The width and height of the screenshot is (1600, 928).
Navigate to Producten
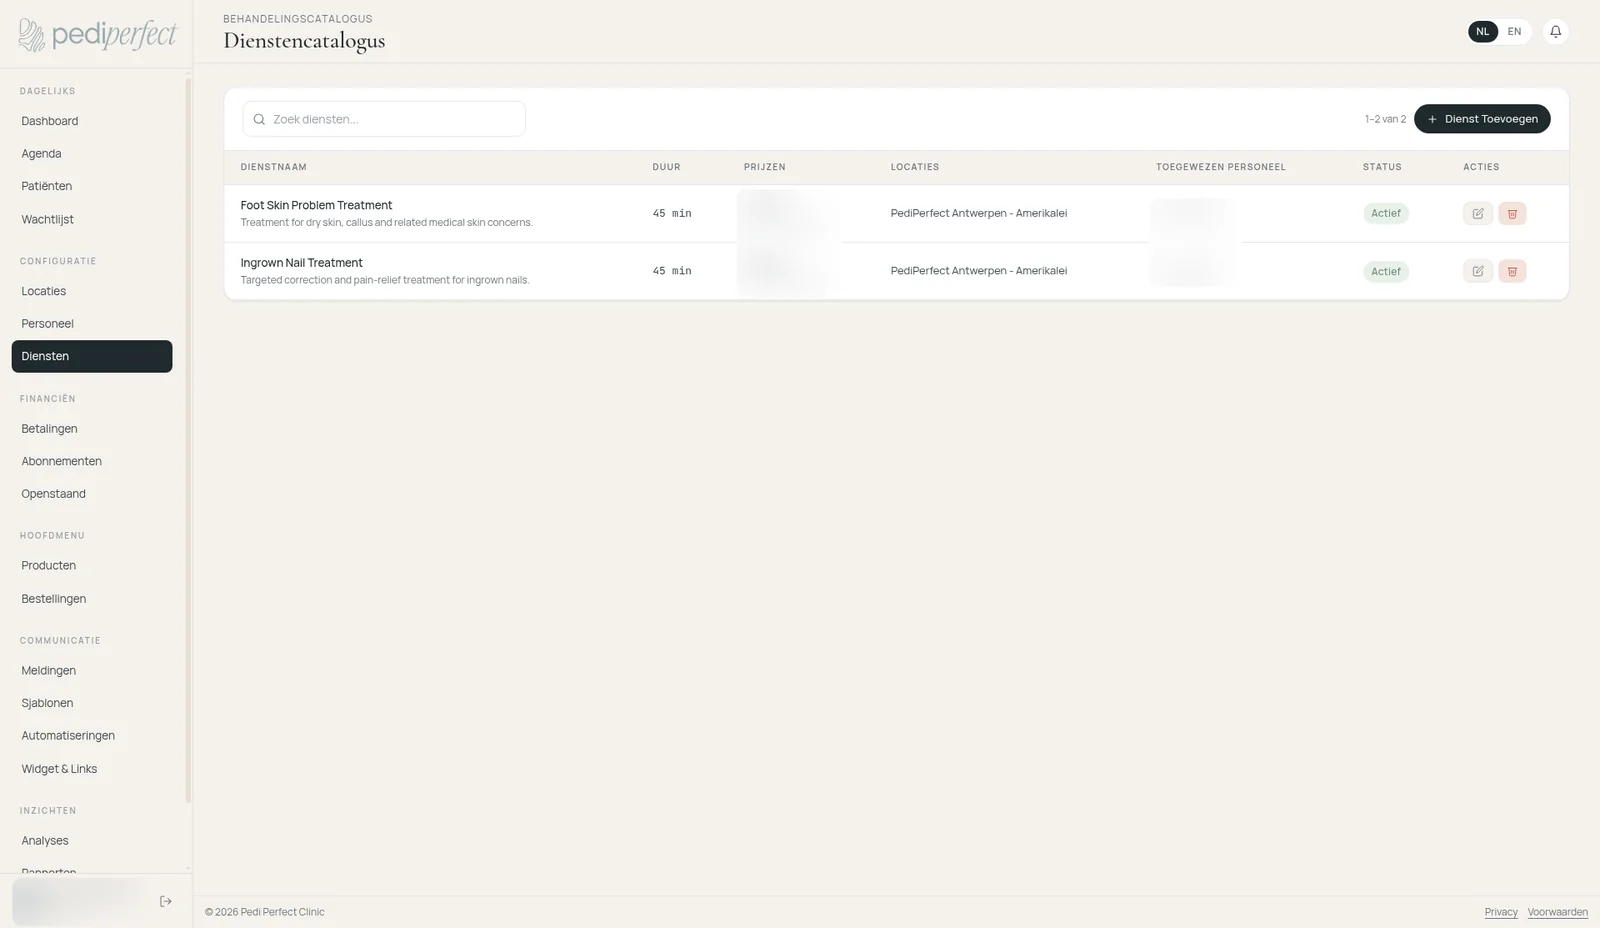pyautogui.click(x=92, y=566)
